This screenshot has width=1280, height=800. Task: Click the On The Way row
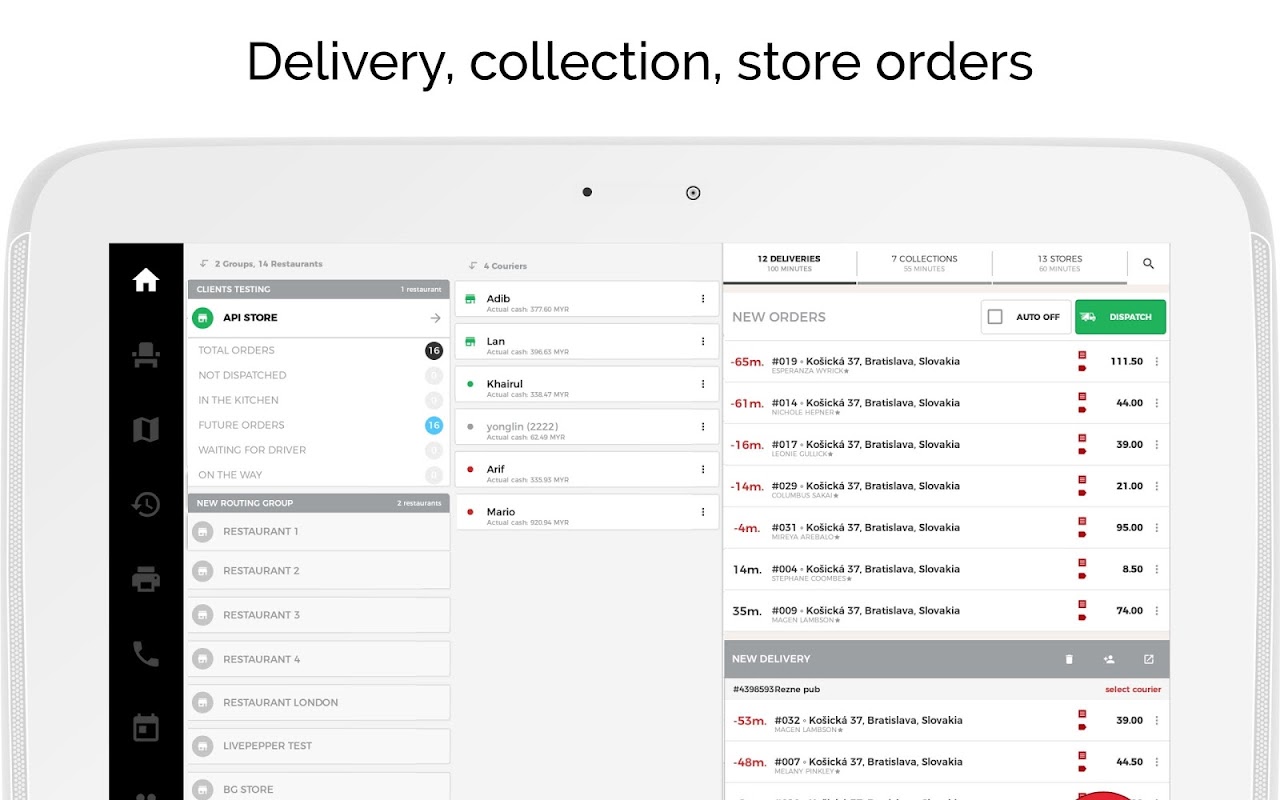[318, 475]
